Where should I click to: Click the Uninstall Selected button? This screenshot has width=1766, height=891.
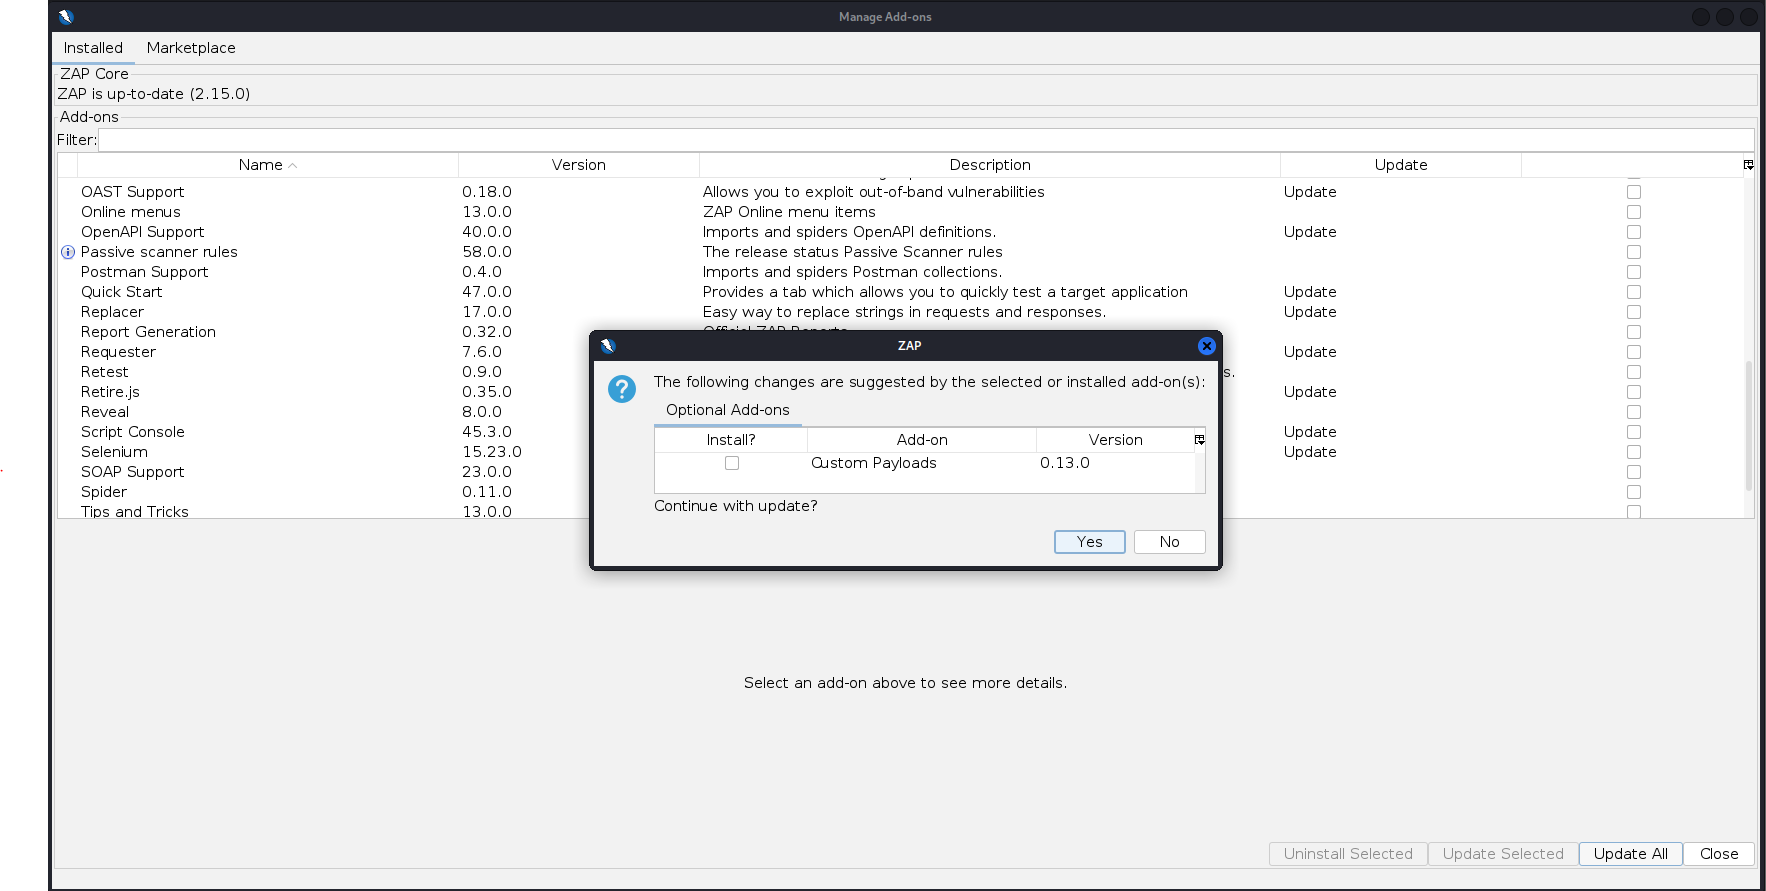[1348, 854]
